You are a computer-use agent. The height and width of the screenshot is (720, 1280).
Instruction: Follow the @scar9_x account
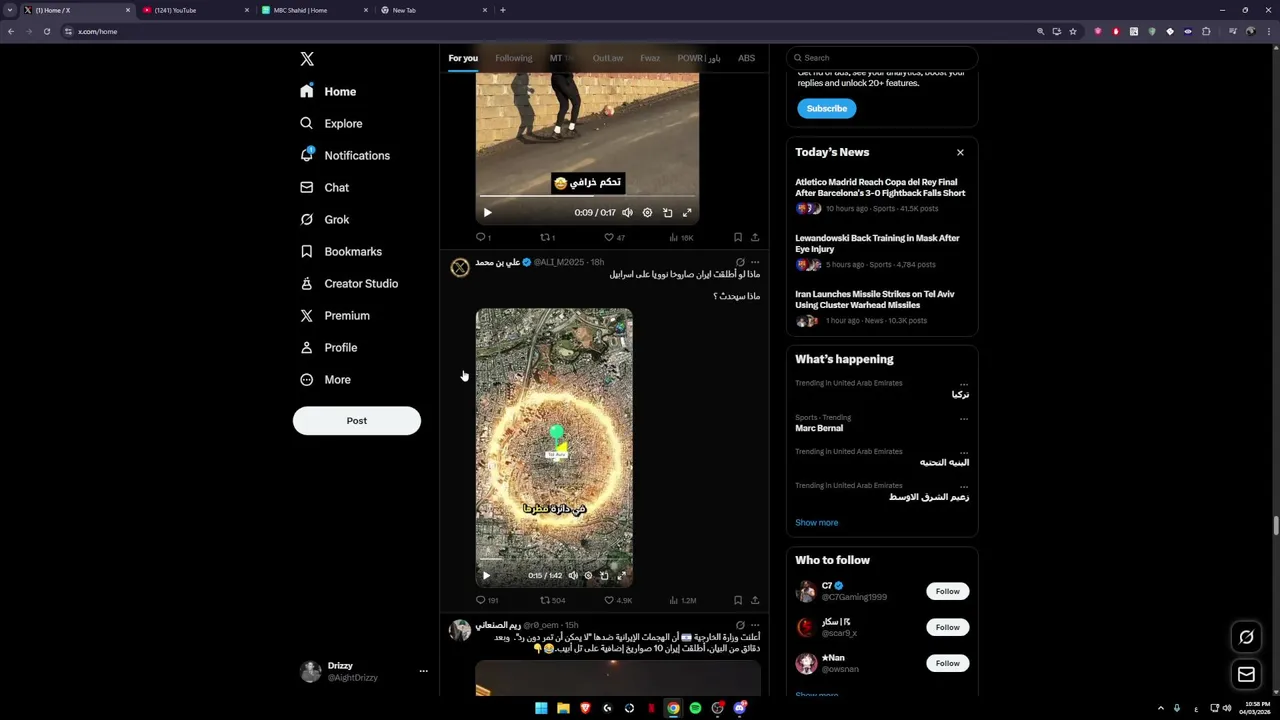coord(947,627)
